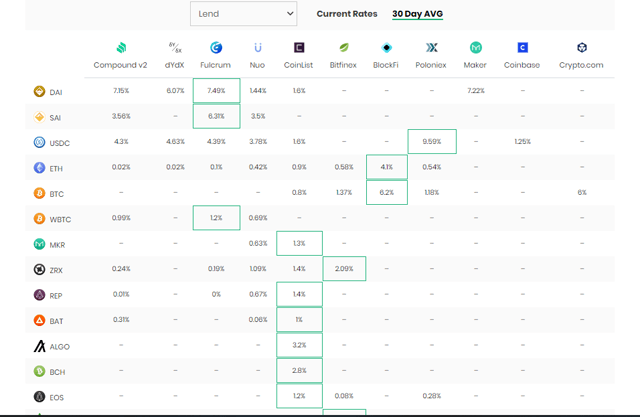Click the MKR coin icon
Viewport: 640px width, 417px height.
[x=39, y=244]
